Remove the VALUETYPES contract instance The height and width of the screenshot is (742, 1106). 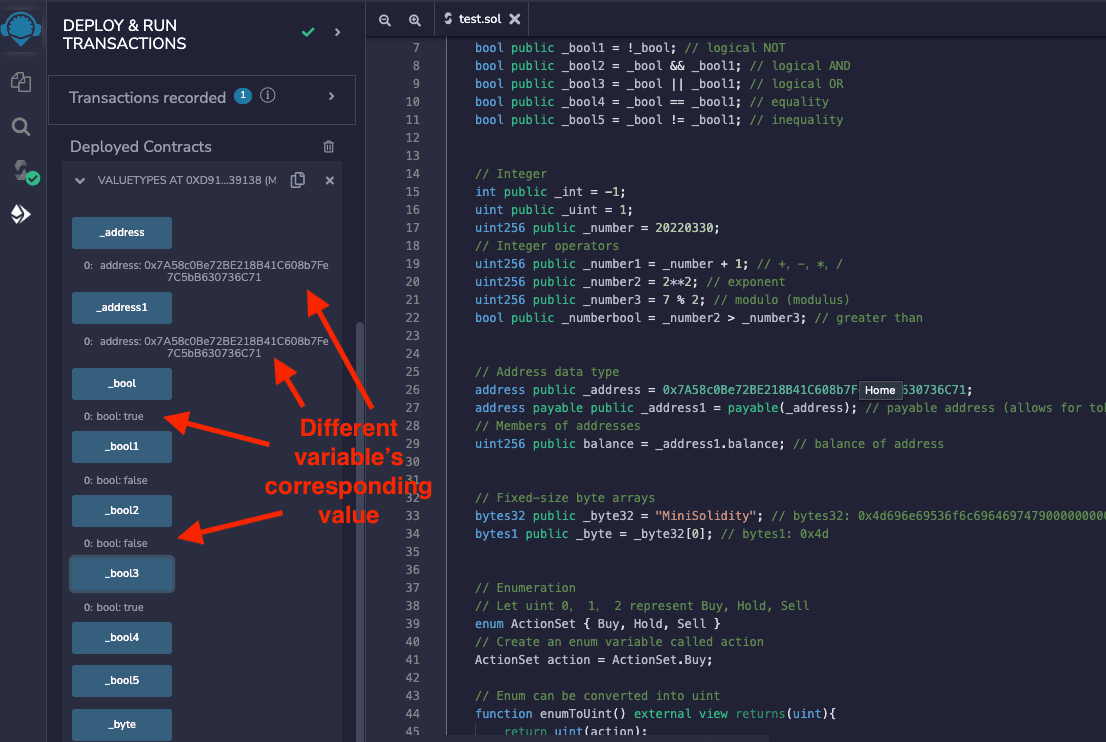click(x=329, y=180)
